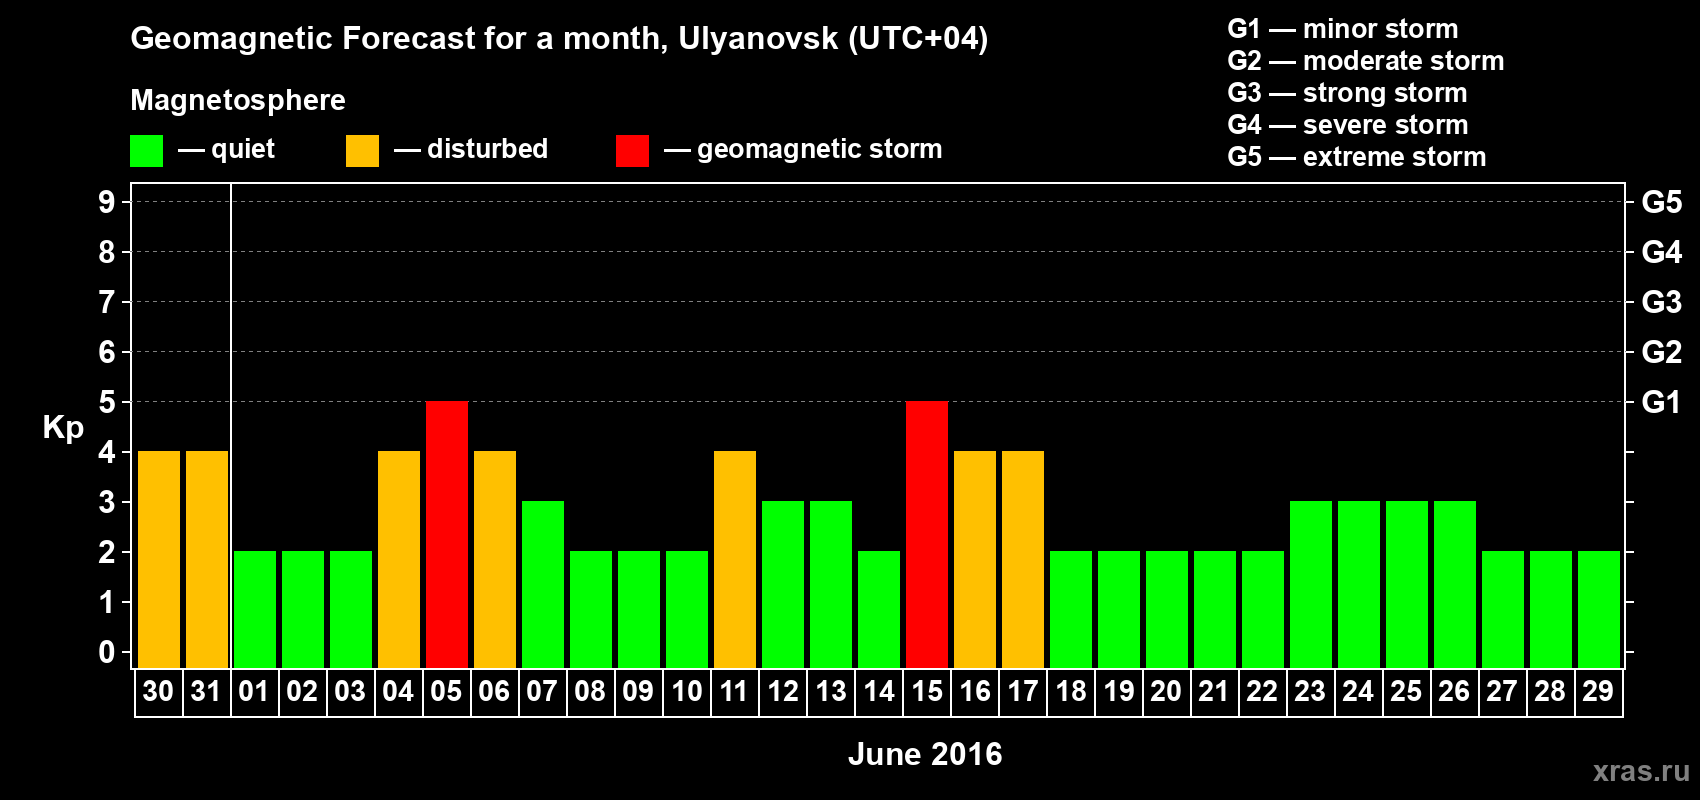1700x800 pixels.
Task: Choose the green bar above day 26
Action: pos(1455,585)
